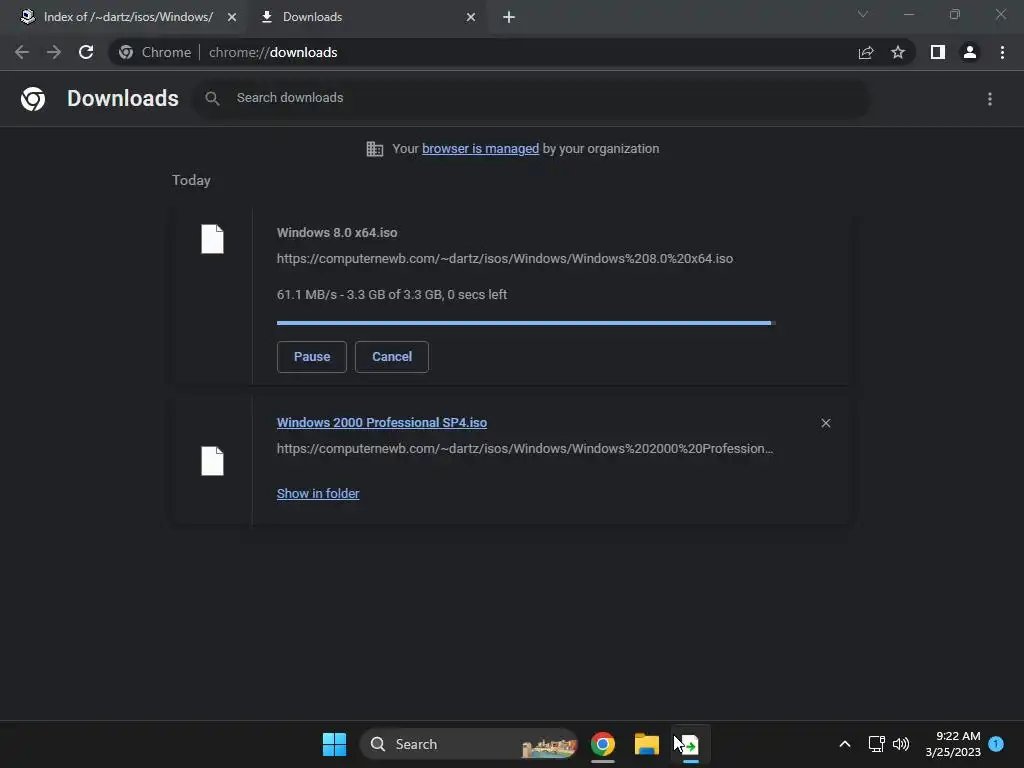The image size is (1024, 768).
Task: Bookmark this tab with the star icon
Action: click(898, 52)
